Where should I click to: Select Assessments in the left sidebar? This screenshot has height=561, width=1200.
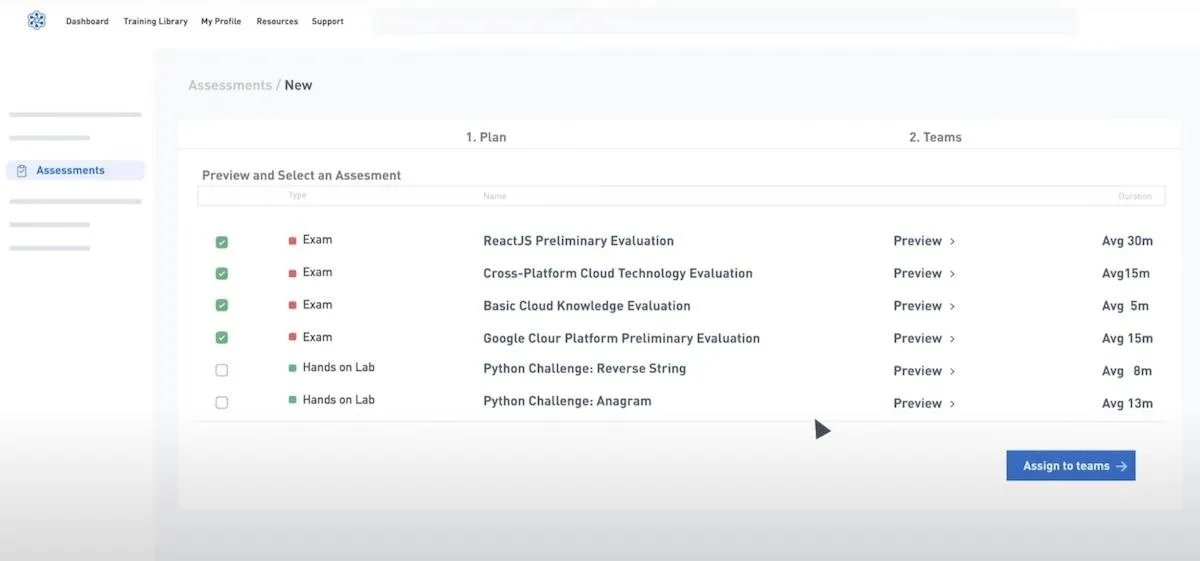tap(75, 171)
